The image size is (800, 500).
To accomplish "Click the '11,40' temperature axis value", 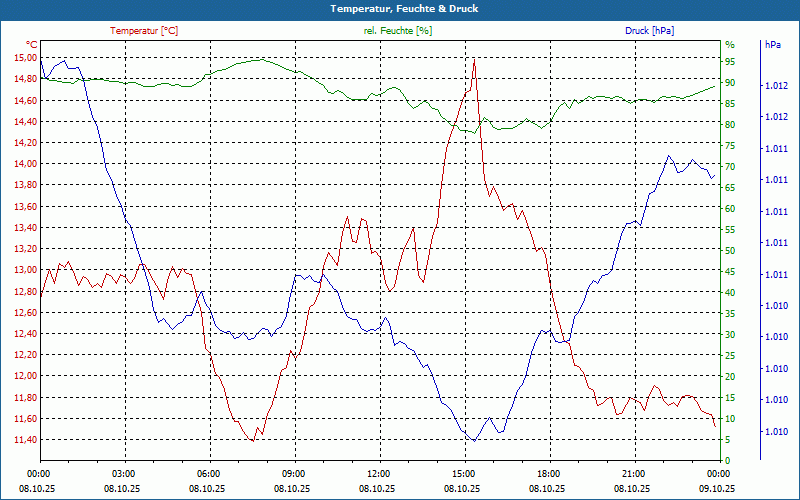I will 26,440.
